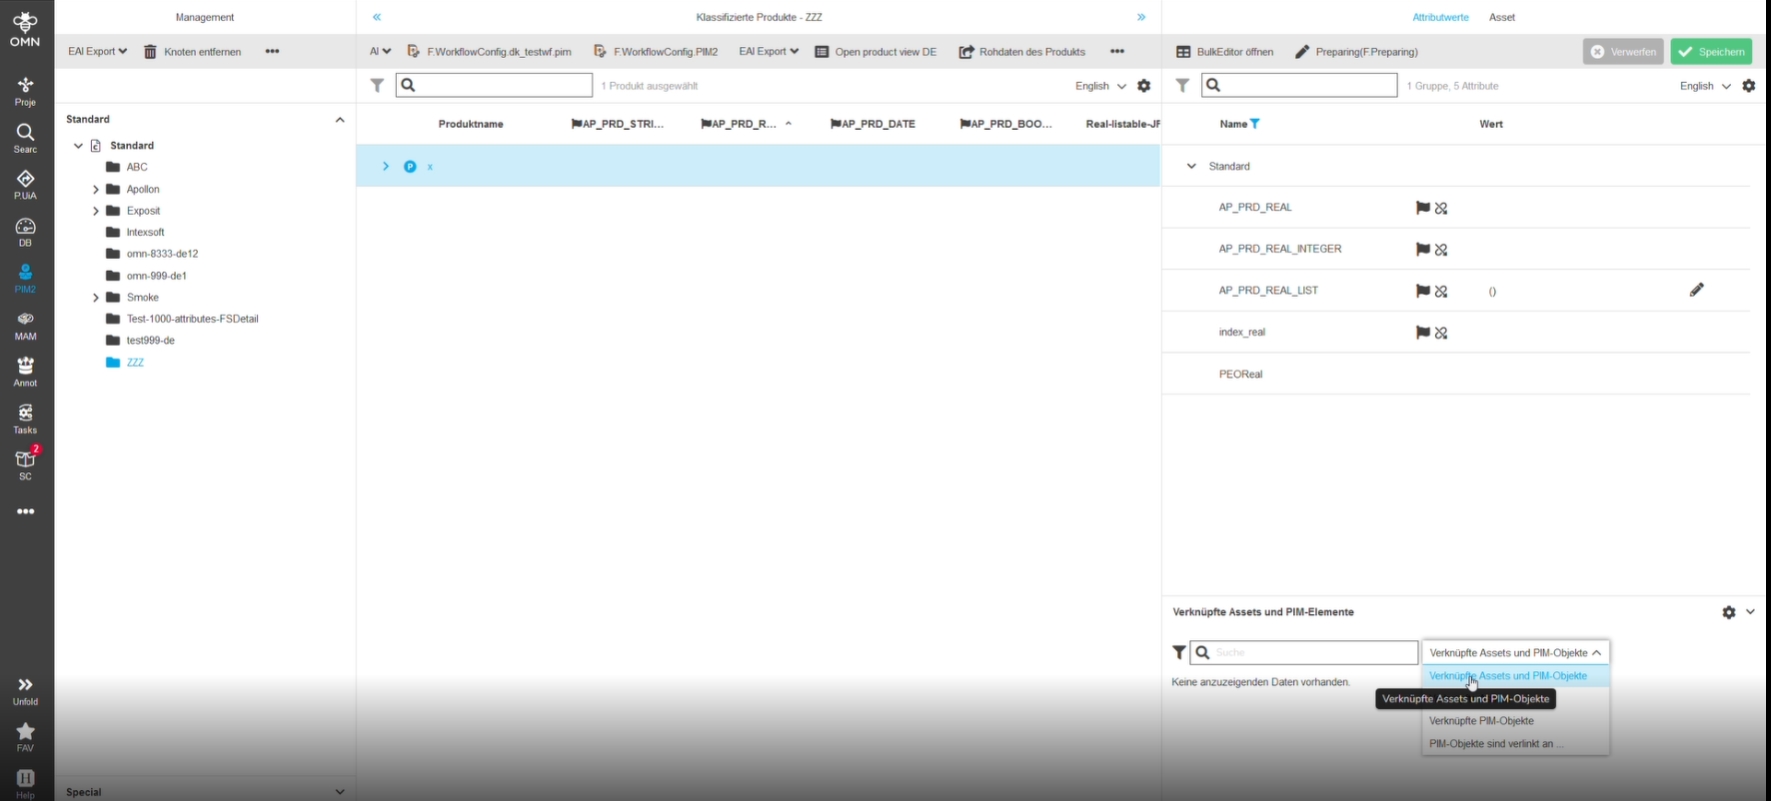Expand the selected product row x
The width and height of the screenshot is (1771, 801).
click(385, 166)
